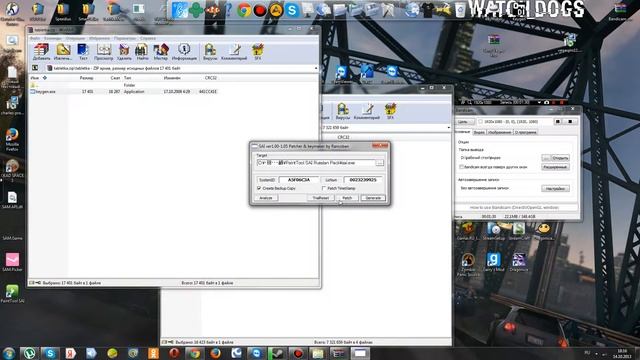Click the Comment (Комментарий) icon in front WinRAR
The image size is (640, 360).
(234, 52)
